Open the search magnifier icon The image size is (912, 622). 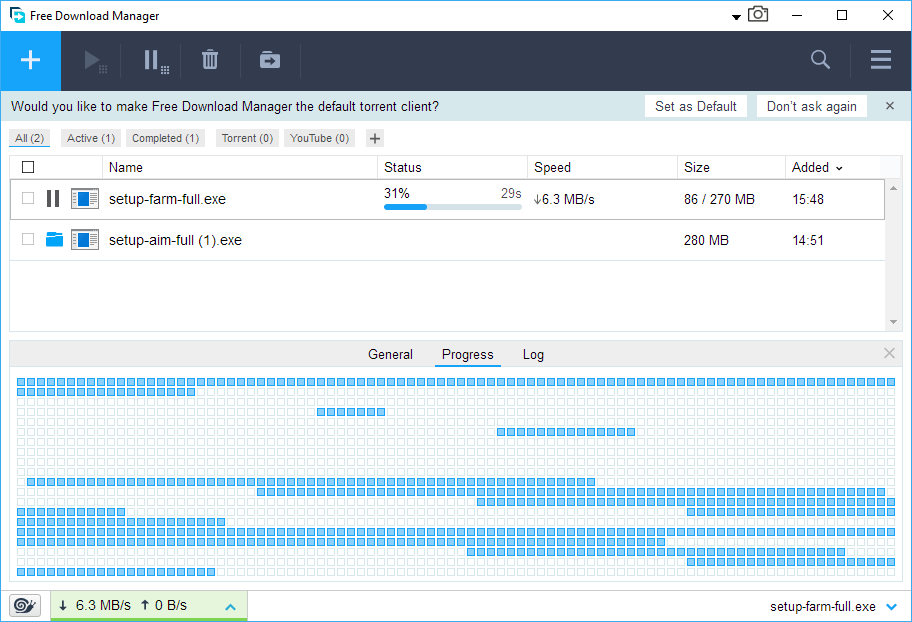[x=820, y=59]
